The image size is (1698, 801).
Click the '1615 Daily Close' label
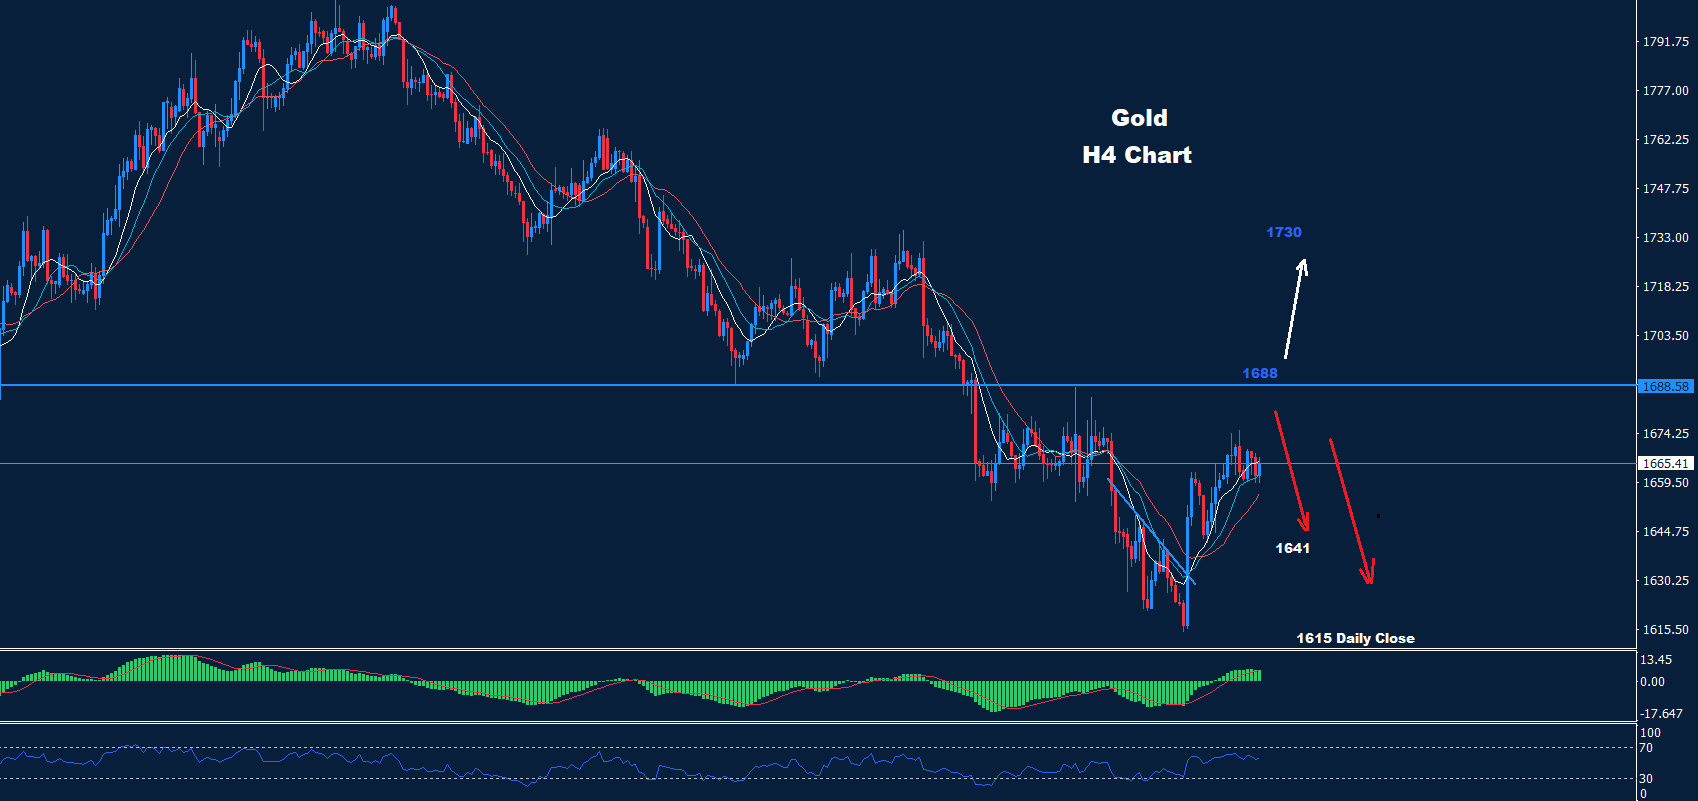[x=1355, y=638]
